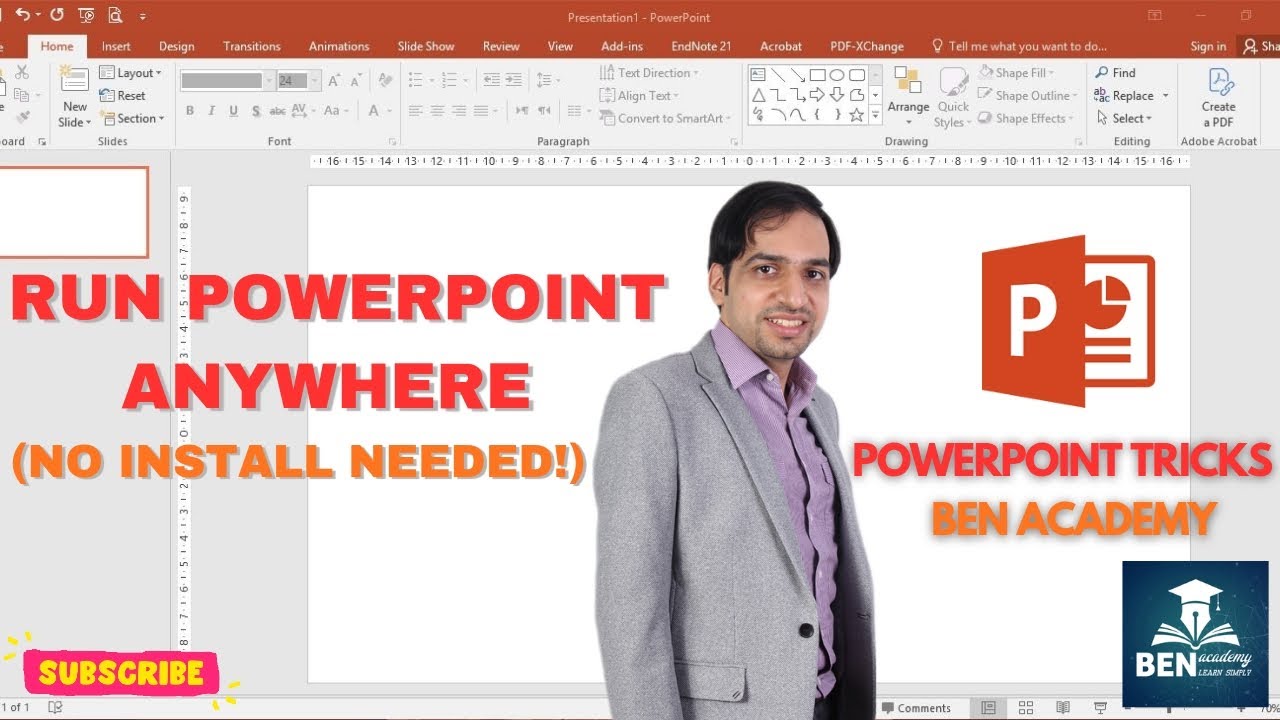This screenshot has width=1280, height=720.
Task: Toggle text Shadow formatting
Action: point(256,111)
